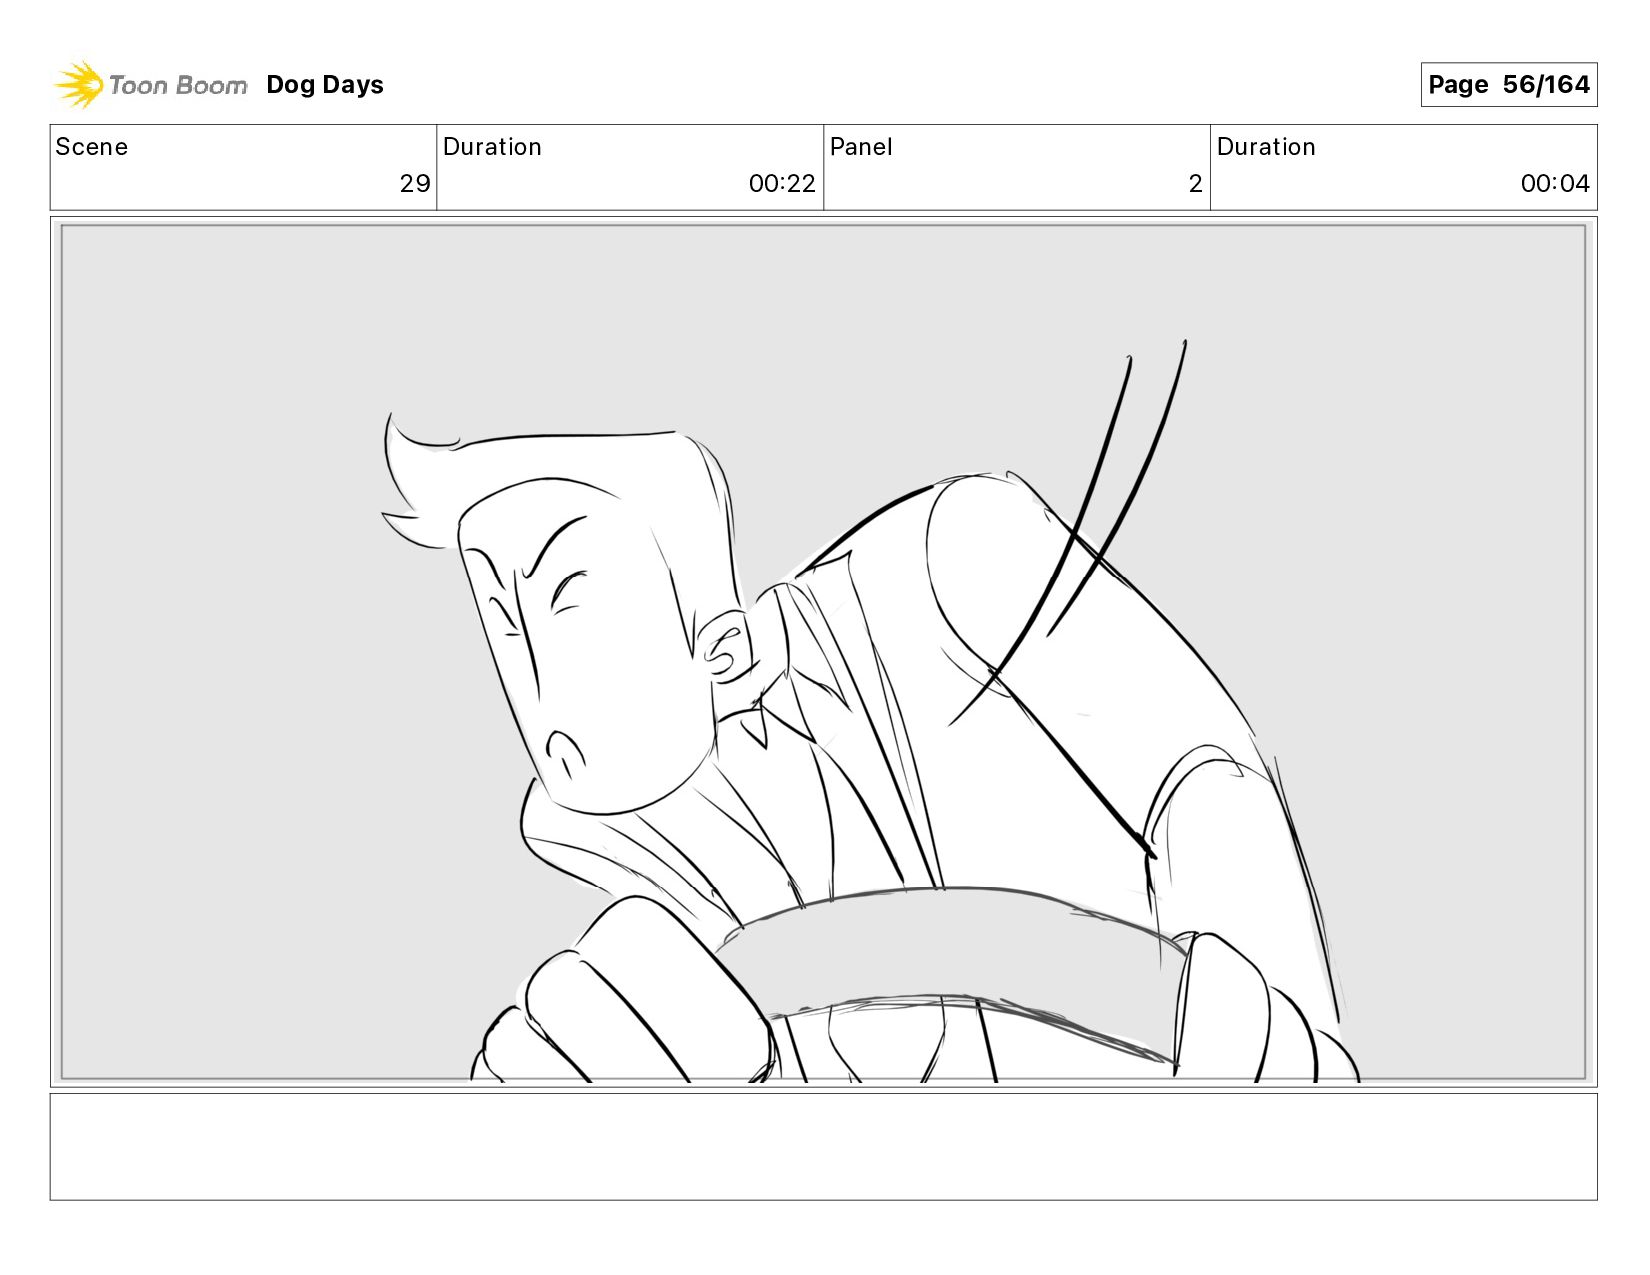The height and width of the screenshot is (1275, 1650).
Task: Click the storyboard panel drawing
Action: (823, 652)
